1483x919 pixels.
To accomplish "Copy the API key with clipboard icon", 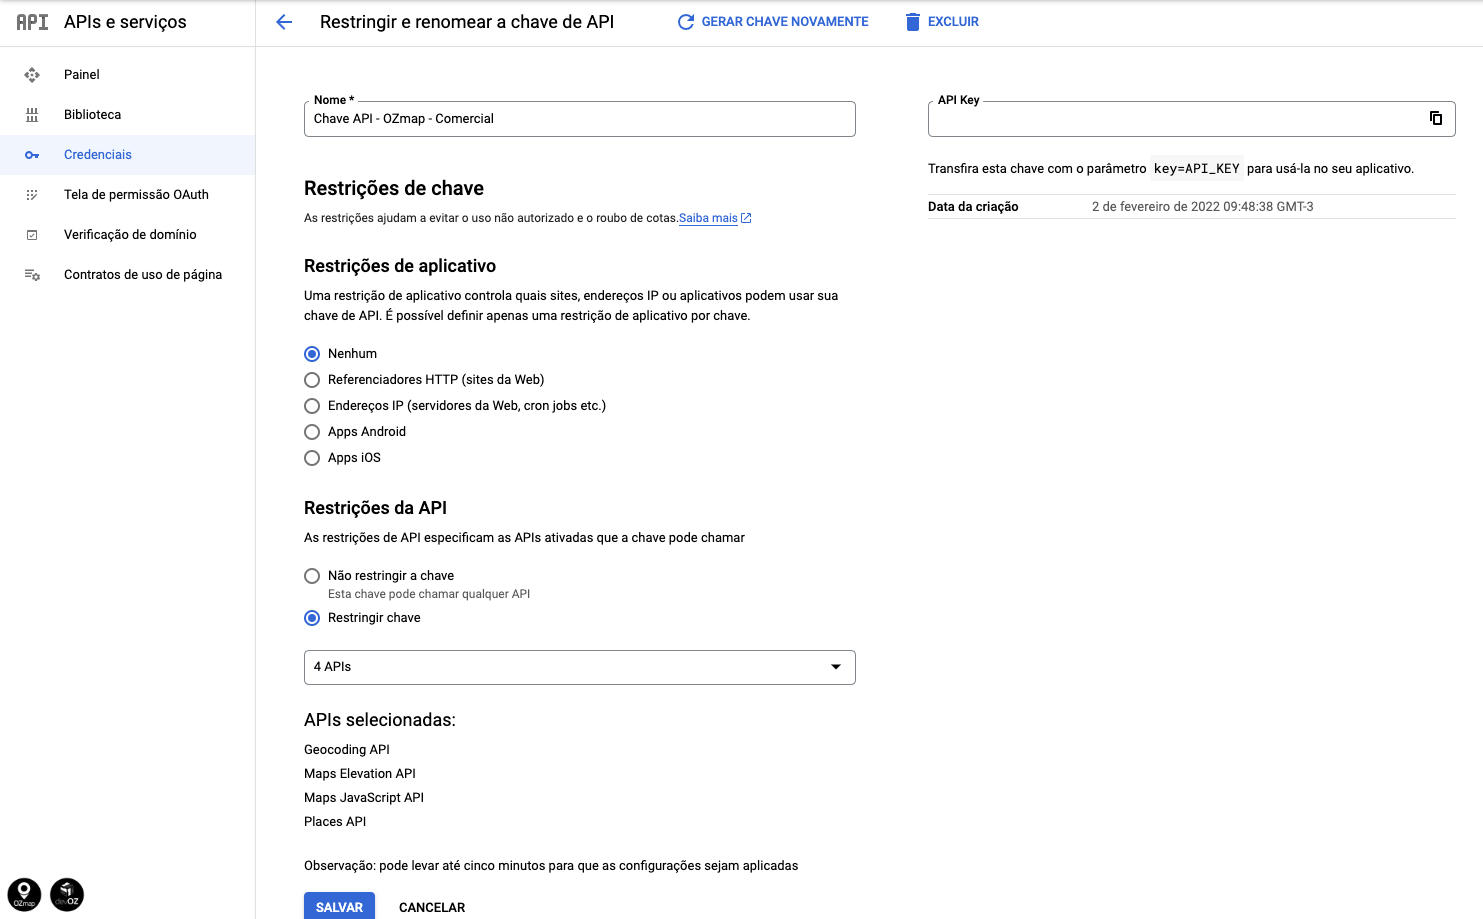I will [x=1436, y=118].
